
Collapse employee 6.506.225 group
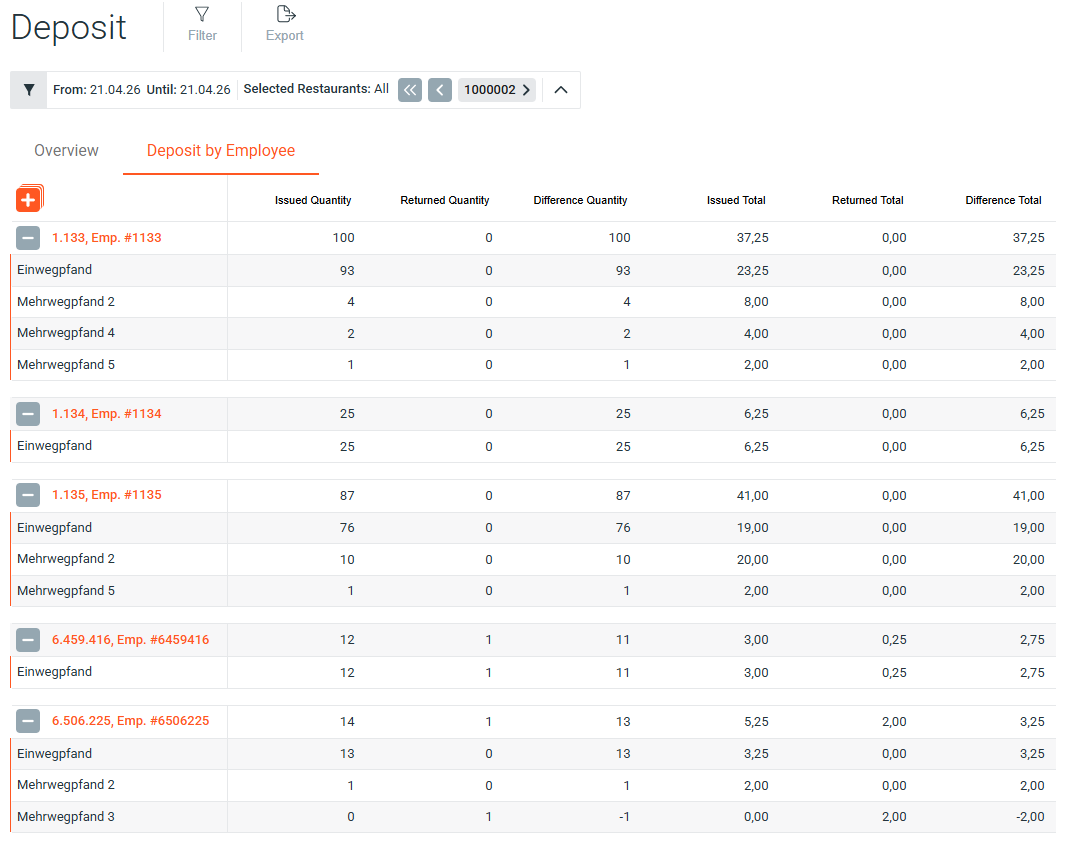(x=28, y=721)
